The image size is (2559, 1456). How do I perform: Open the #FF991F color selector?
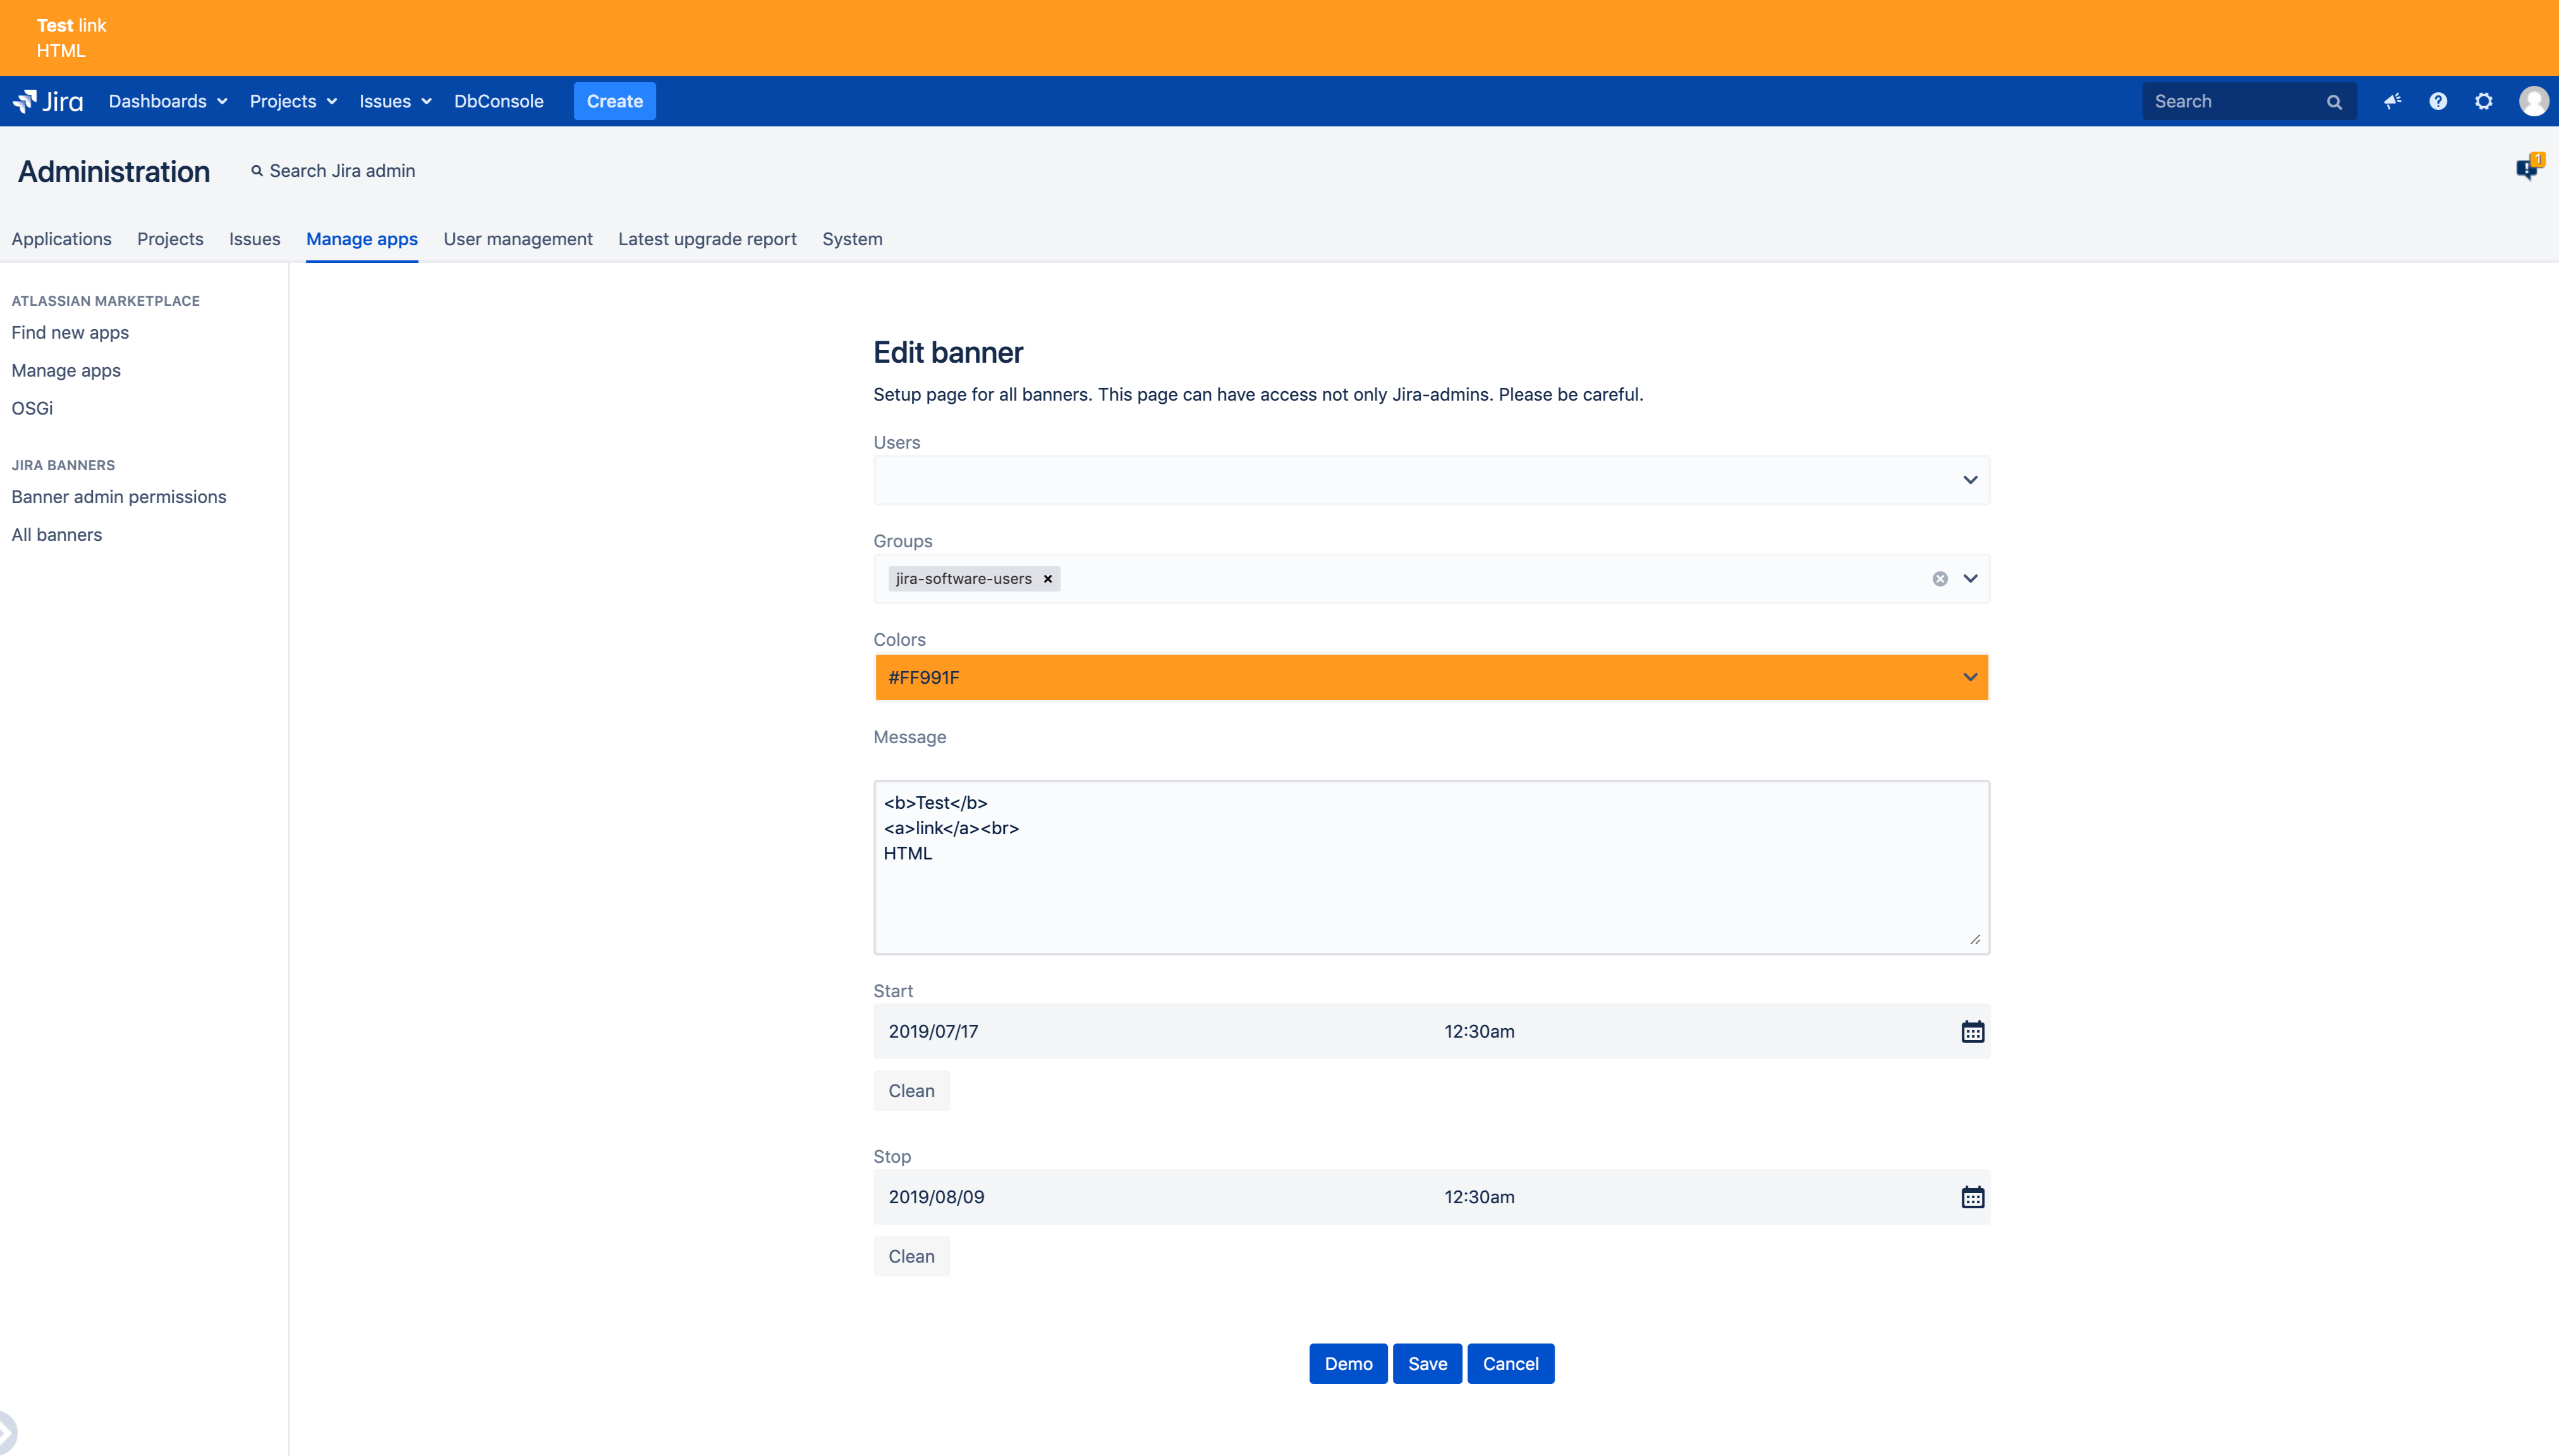tap(1431, 678)
